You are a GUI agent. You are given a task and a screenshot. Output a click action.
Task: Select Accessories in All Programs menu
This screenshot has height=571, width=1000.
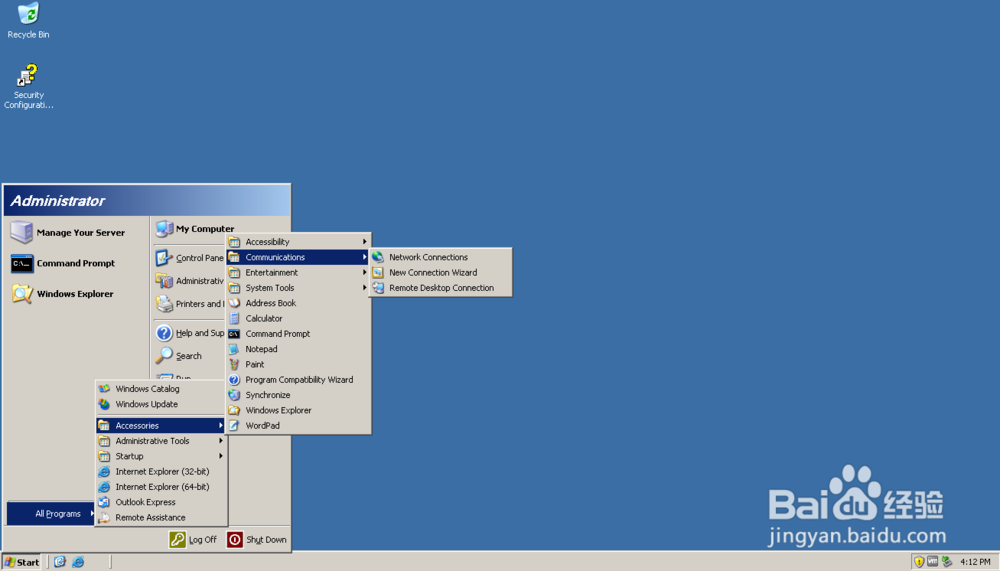[x=161, y=426]
